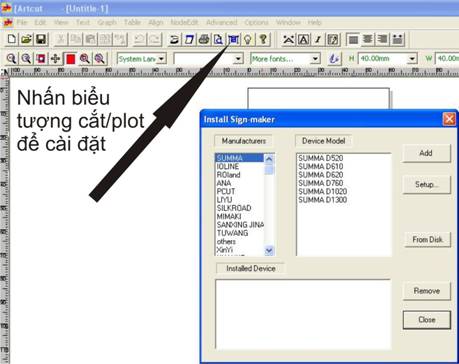Click the greyed-out Redo arrow icon
The width and height of the screenshot is (459, 364).
pos(154,39)
